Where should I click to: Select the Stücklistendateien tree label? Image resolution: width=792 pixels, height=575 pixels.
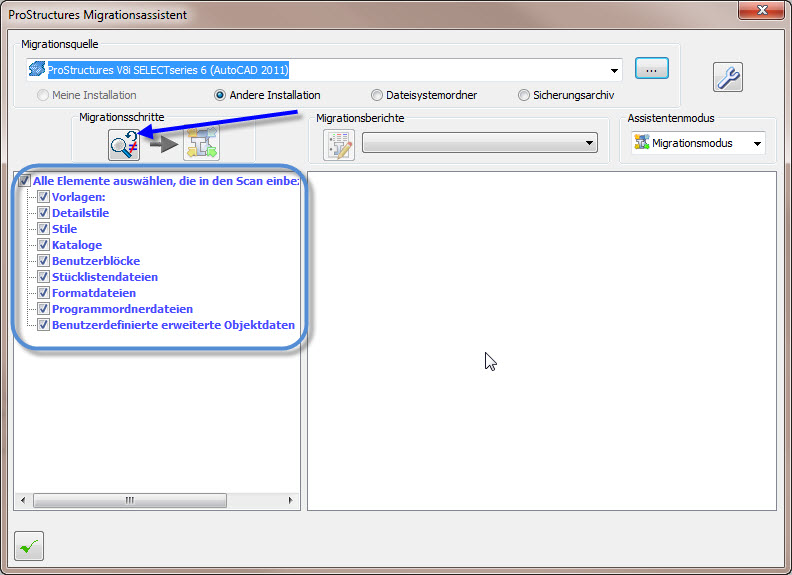[105, 276]
